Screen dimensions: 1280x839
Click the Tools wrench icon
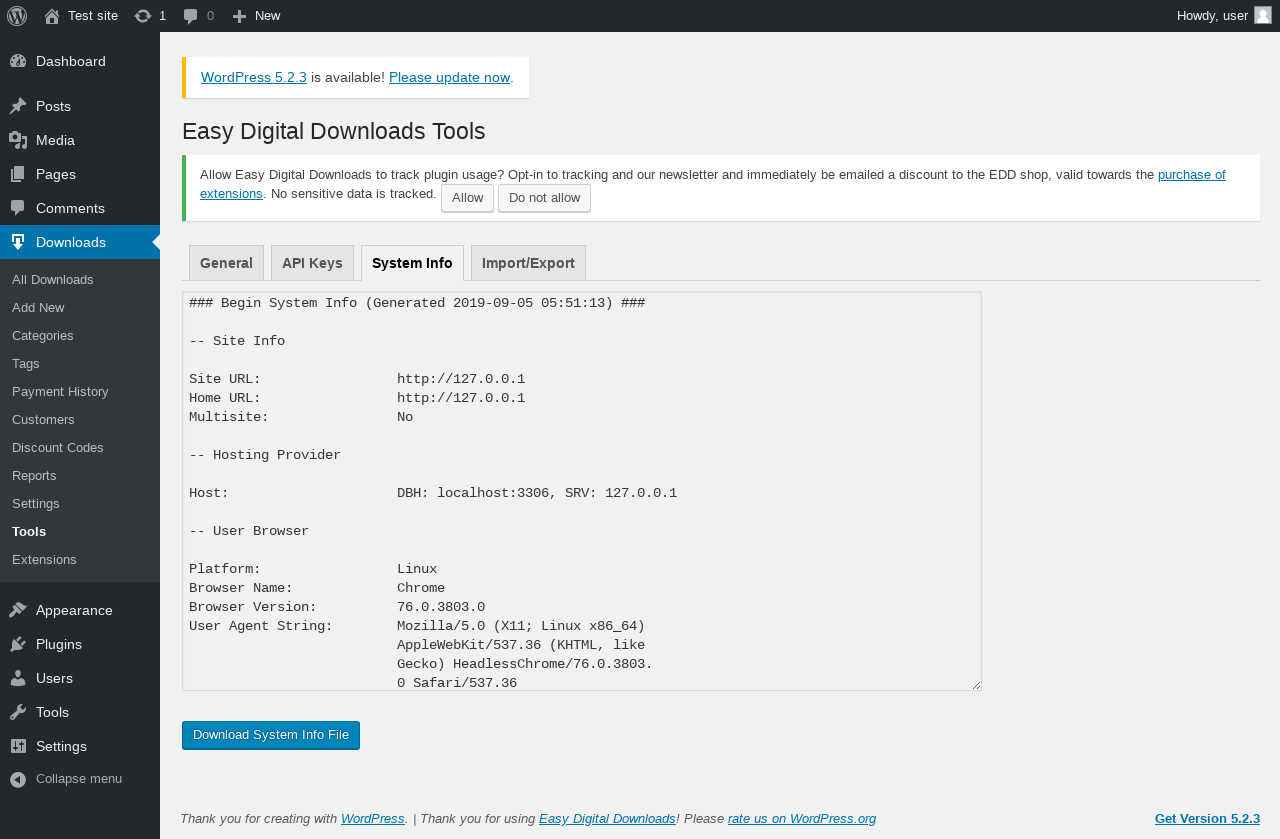18,712
